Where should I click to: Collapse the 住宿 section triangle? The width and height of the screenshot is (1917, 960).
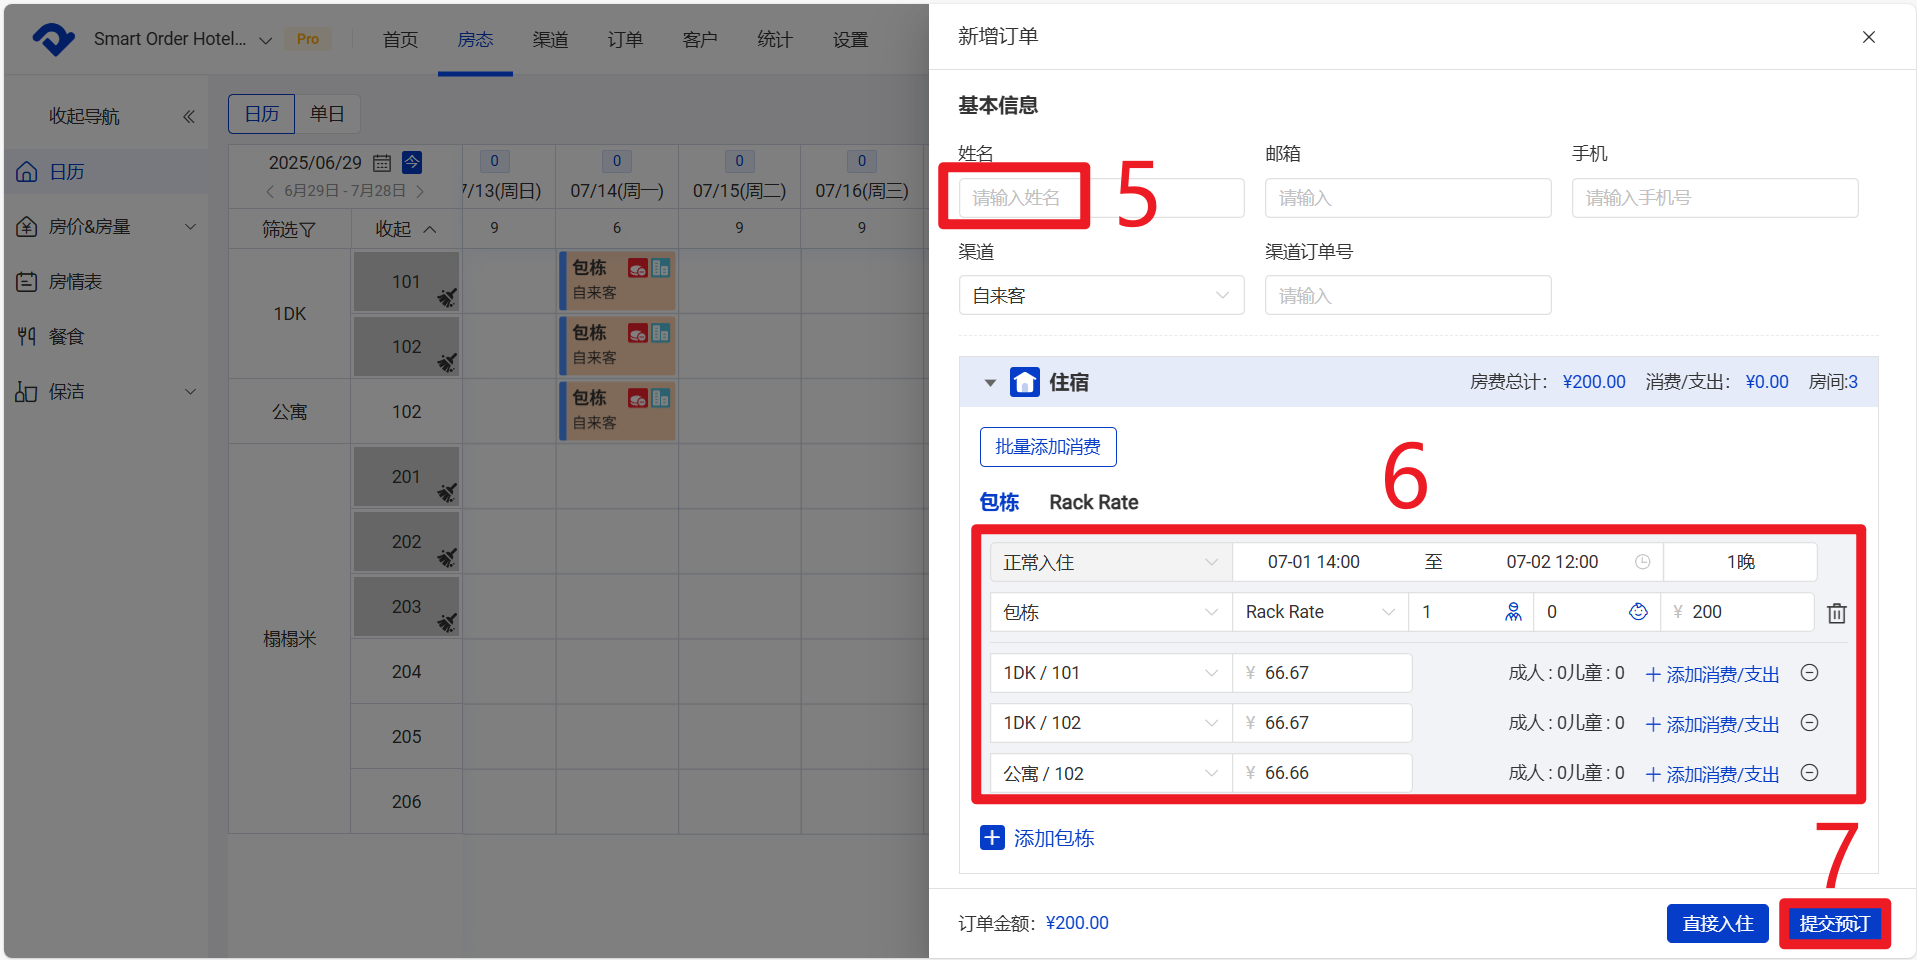(x=990, y=383)
